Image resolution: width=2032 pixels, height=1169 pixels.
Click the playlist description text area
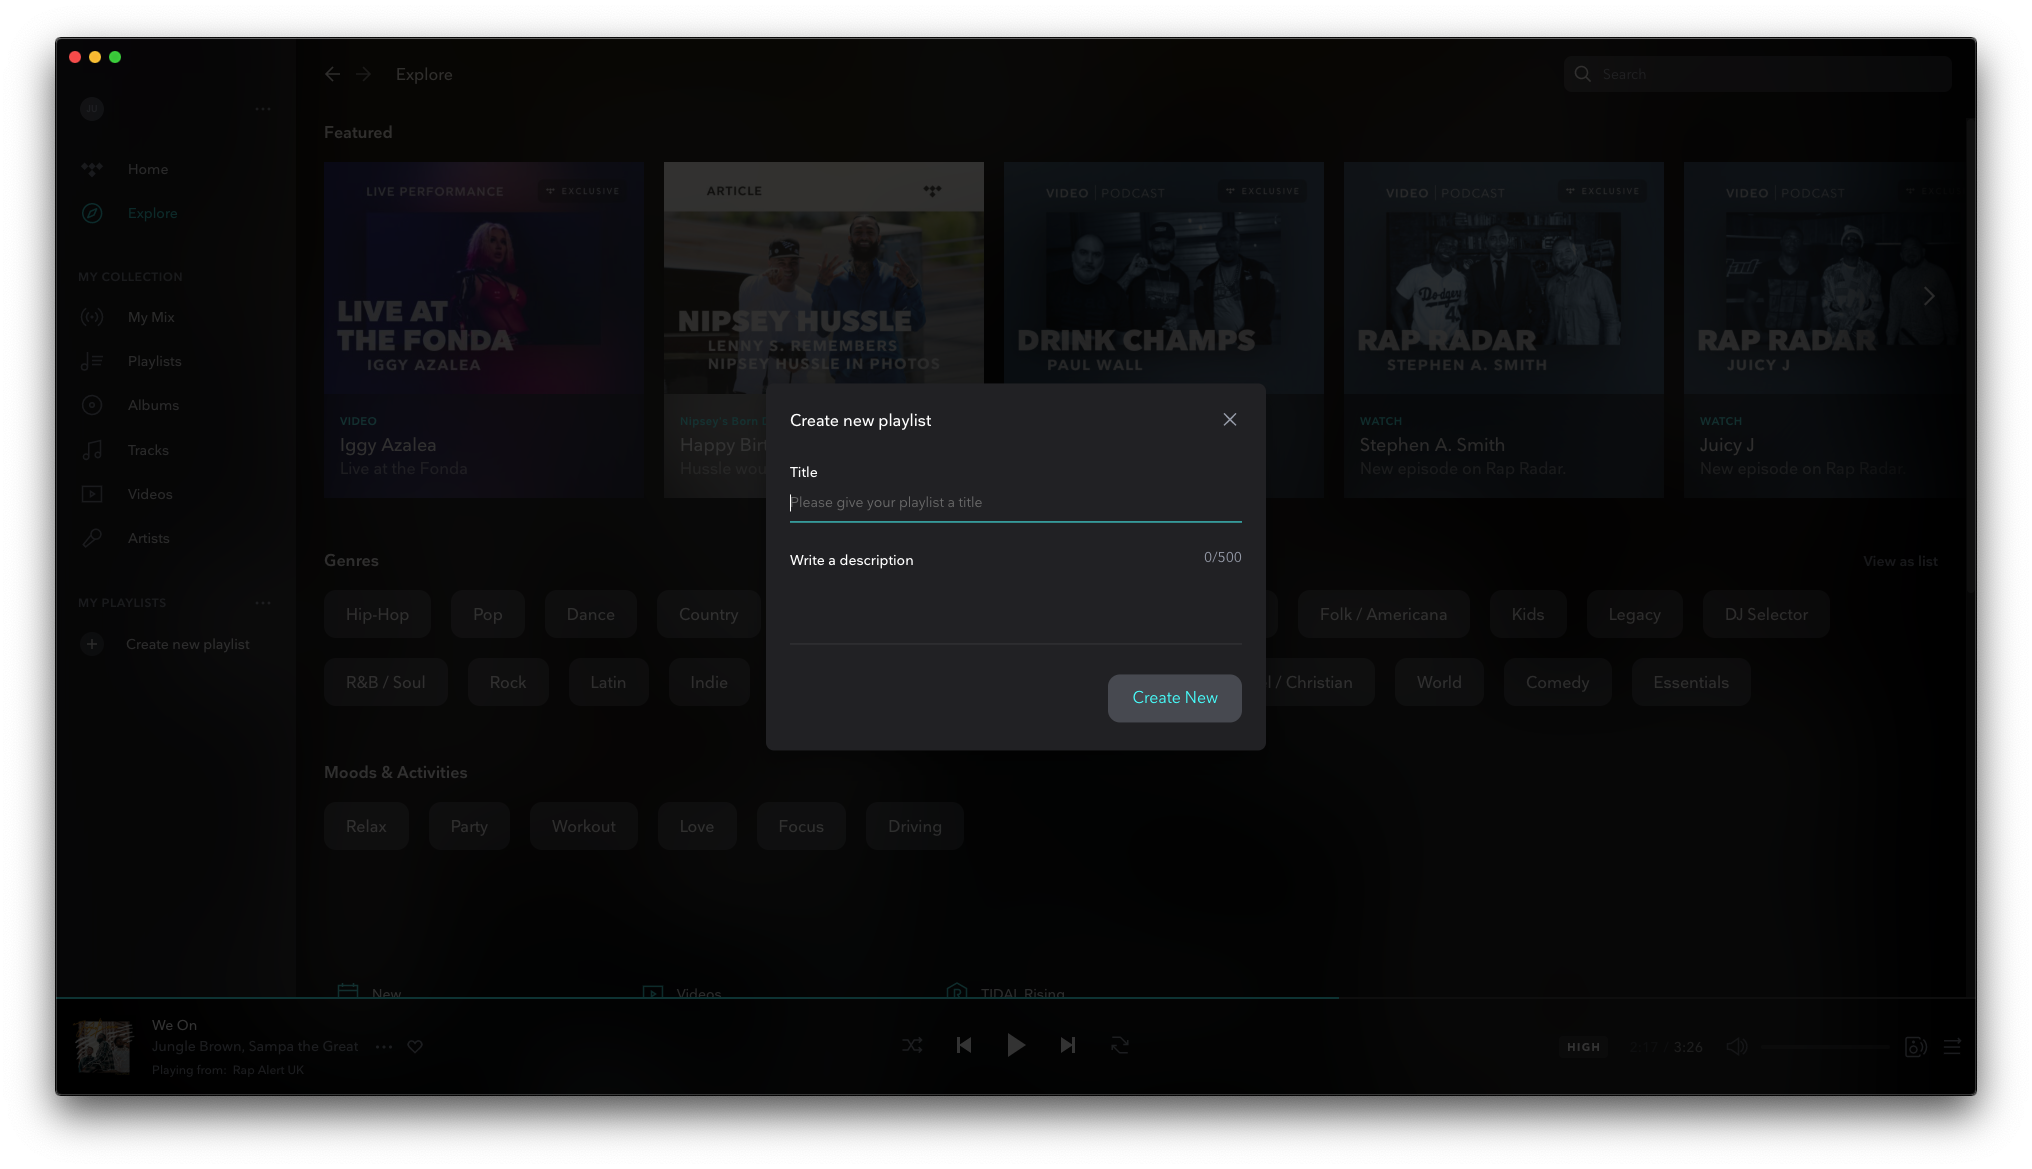click(x=1015, y=607)
